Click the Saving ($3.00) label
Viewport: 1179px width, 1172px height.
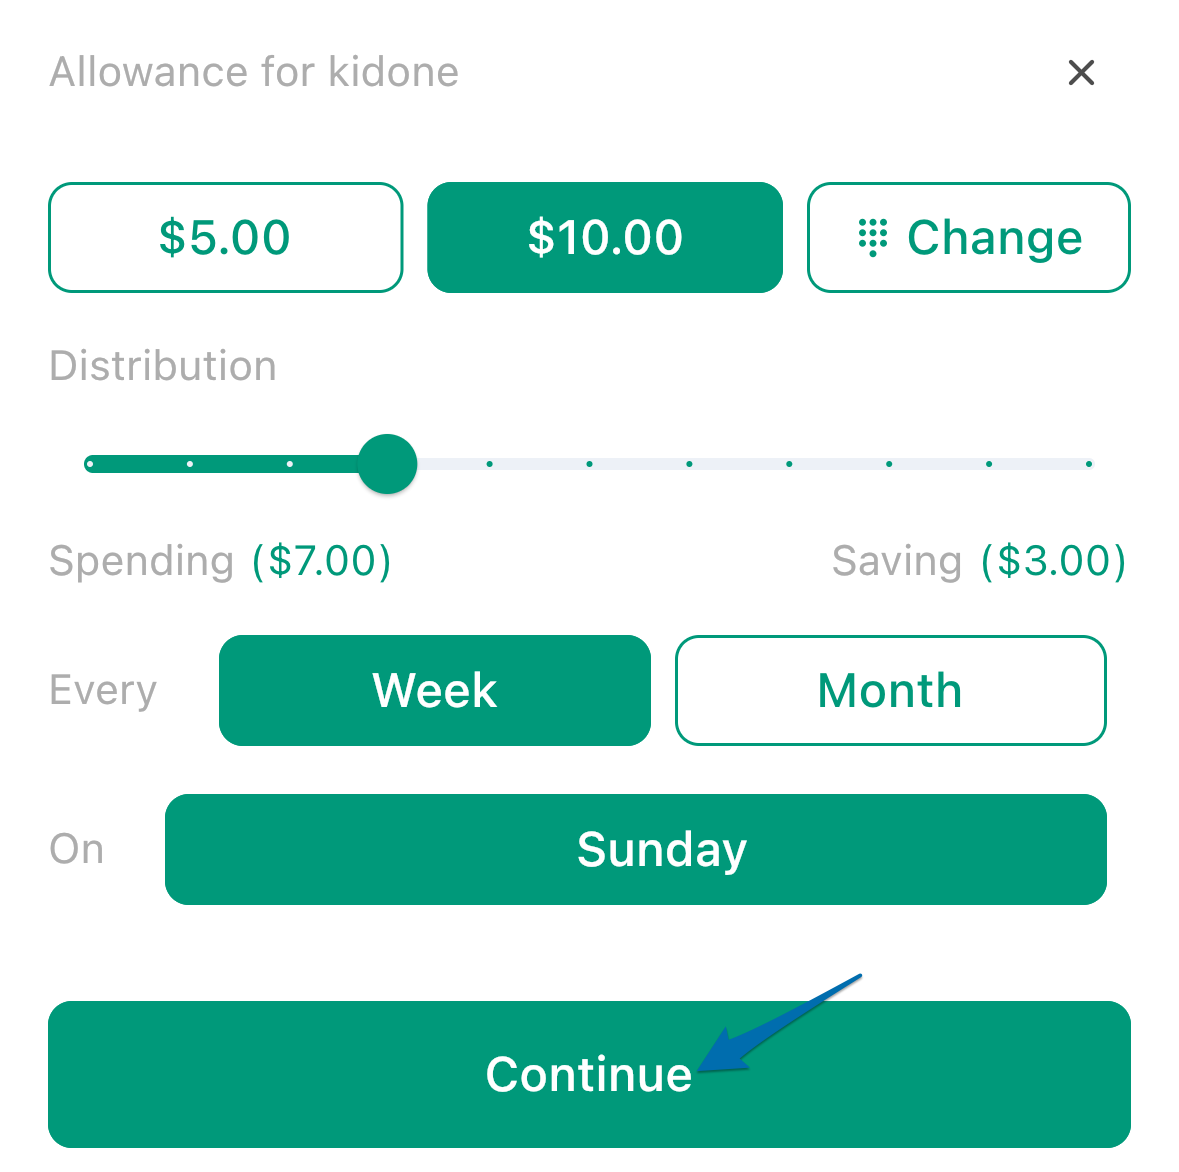979,561
